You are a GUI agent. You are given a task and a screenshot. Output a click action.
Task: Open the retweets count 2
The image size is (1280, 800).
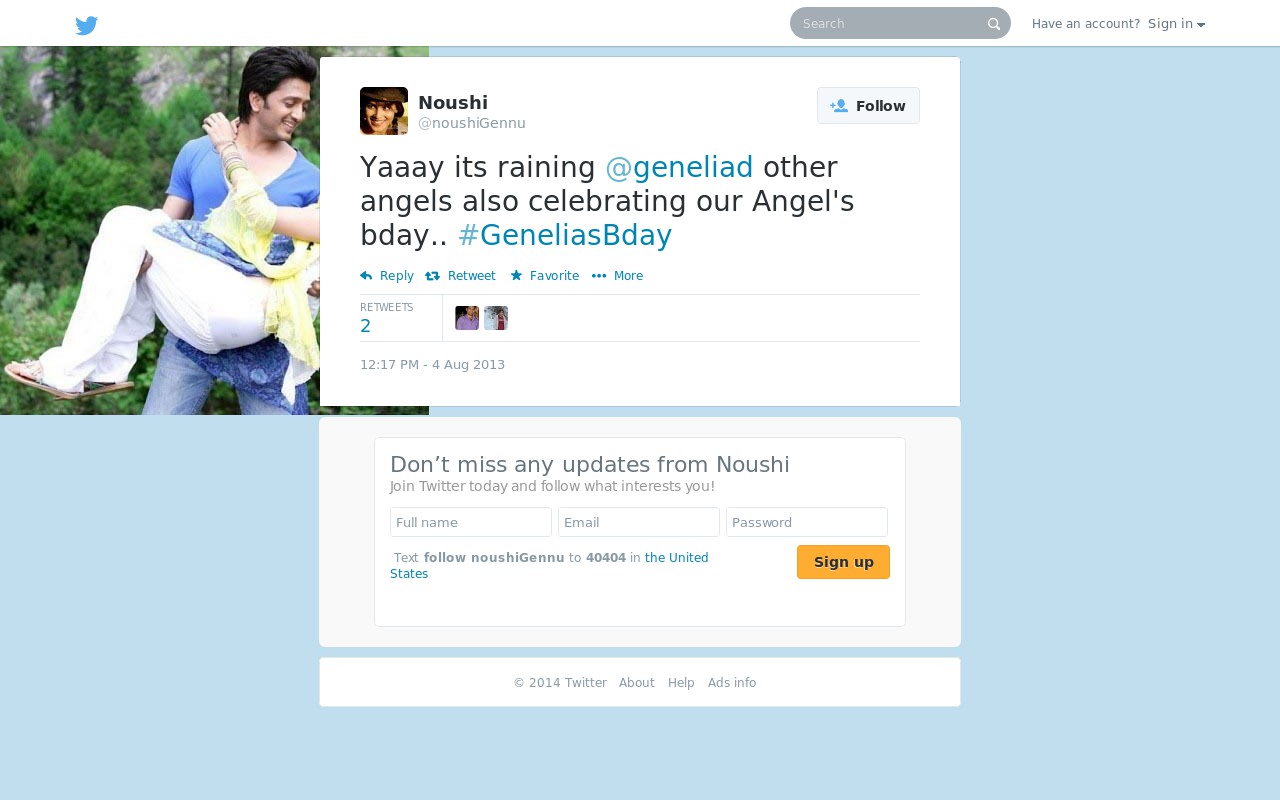(x=366, y=326)
